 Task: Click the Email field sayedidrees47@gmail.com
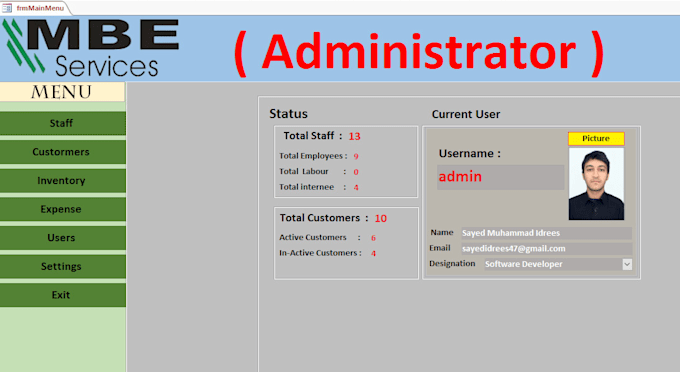click(546, 248)
